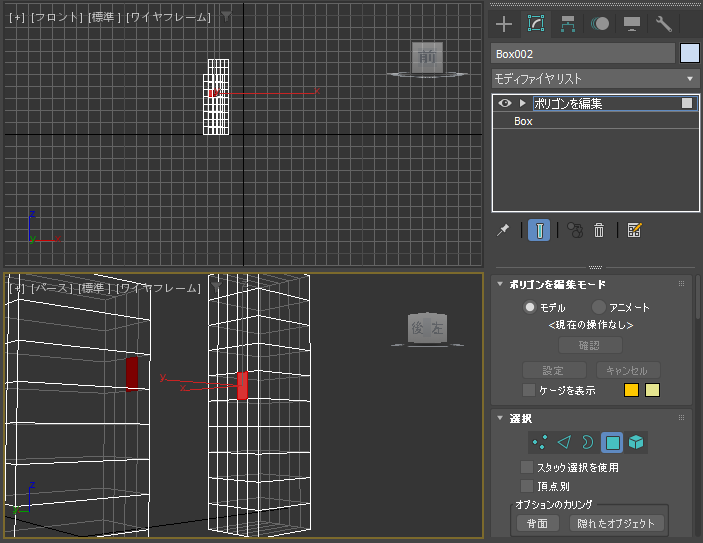Toggle eye visibility of ポリゴンを編集 modifier
Screen dimensions: 703x543
505,103
